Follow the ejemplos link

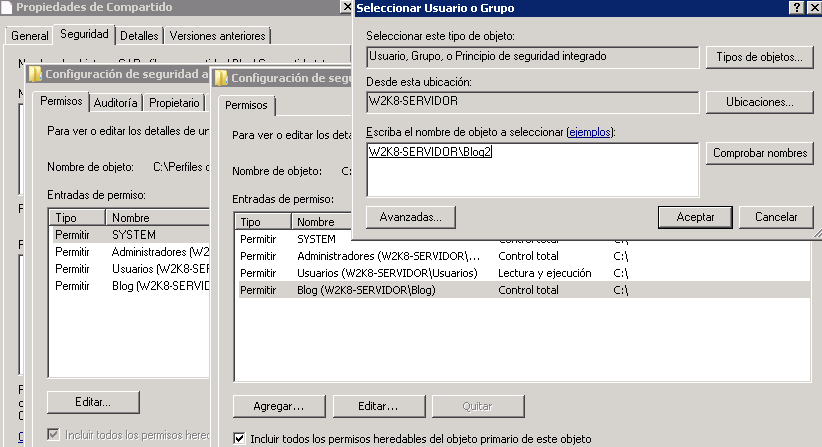tap(590, 132)
